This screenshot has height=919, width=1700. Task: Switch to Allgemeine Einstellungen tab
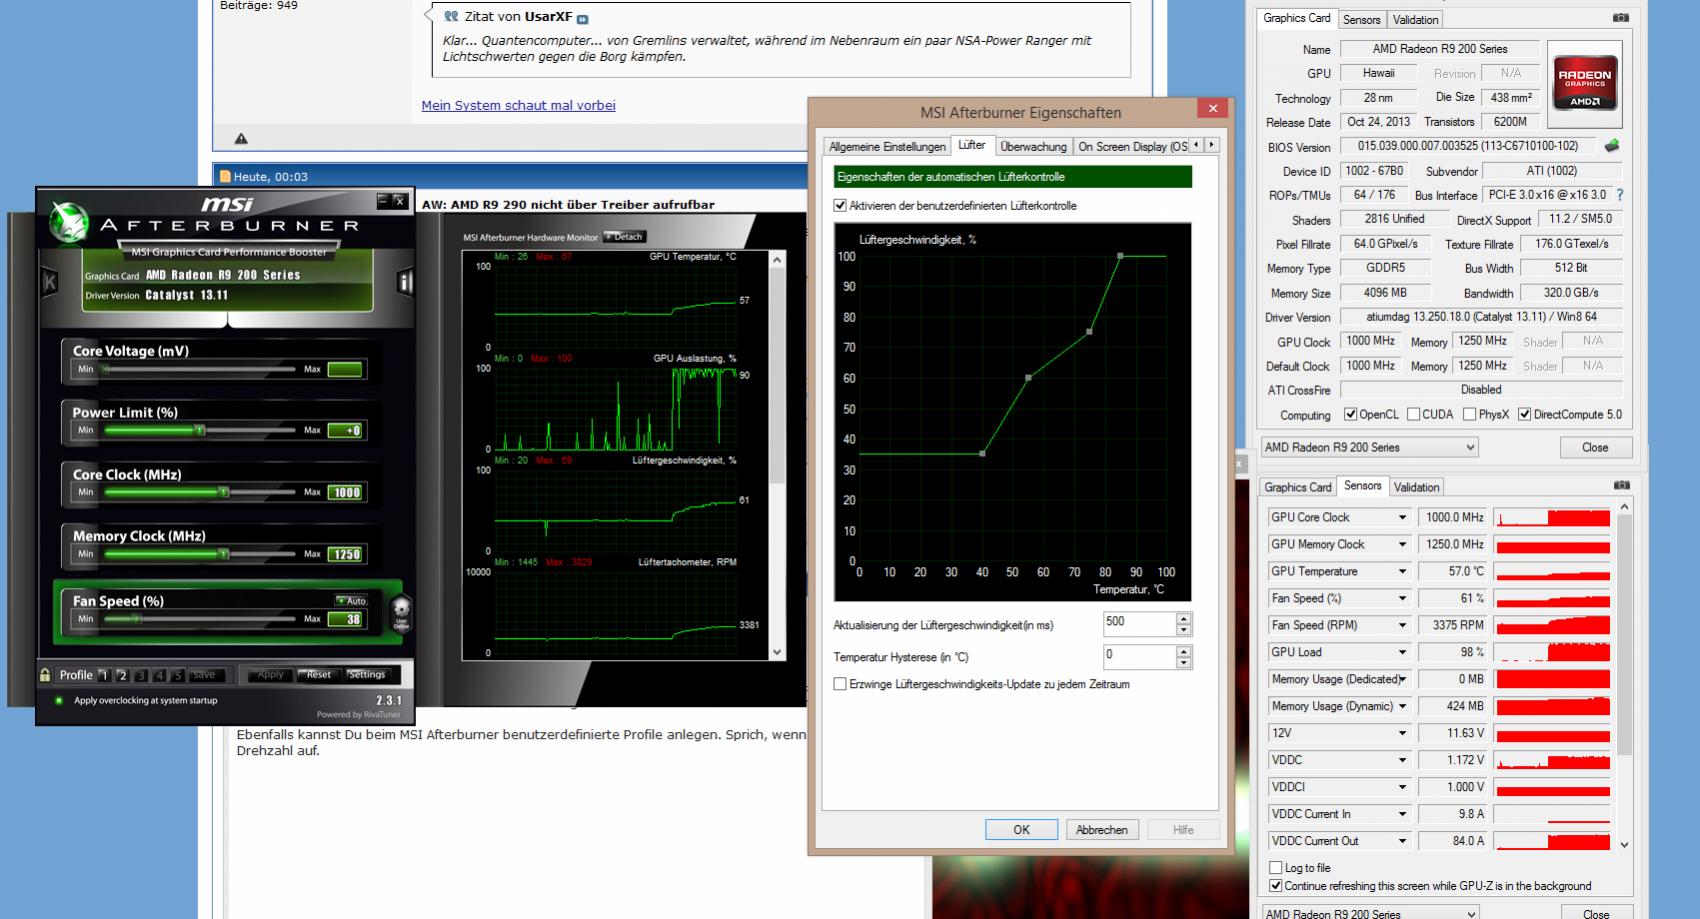(887, 147)
